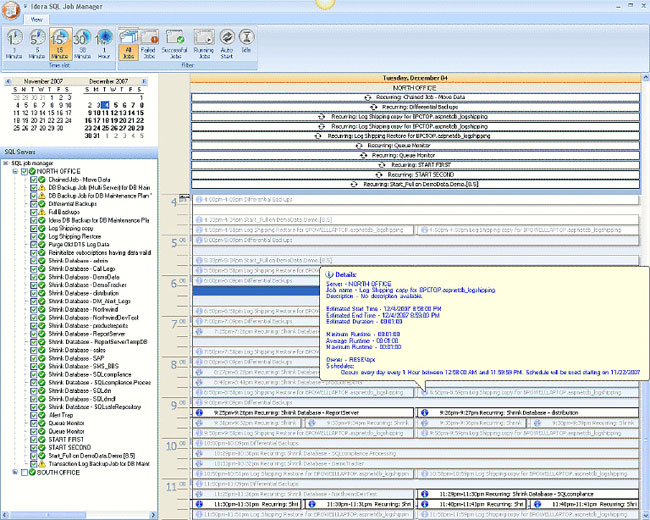Uncheck the Log Shipping Restore checkbox
The height and width of the screenshot is (520, 650).
(x=34, y=236)
